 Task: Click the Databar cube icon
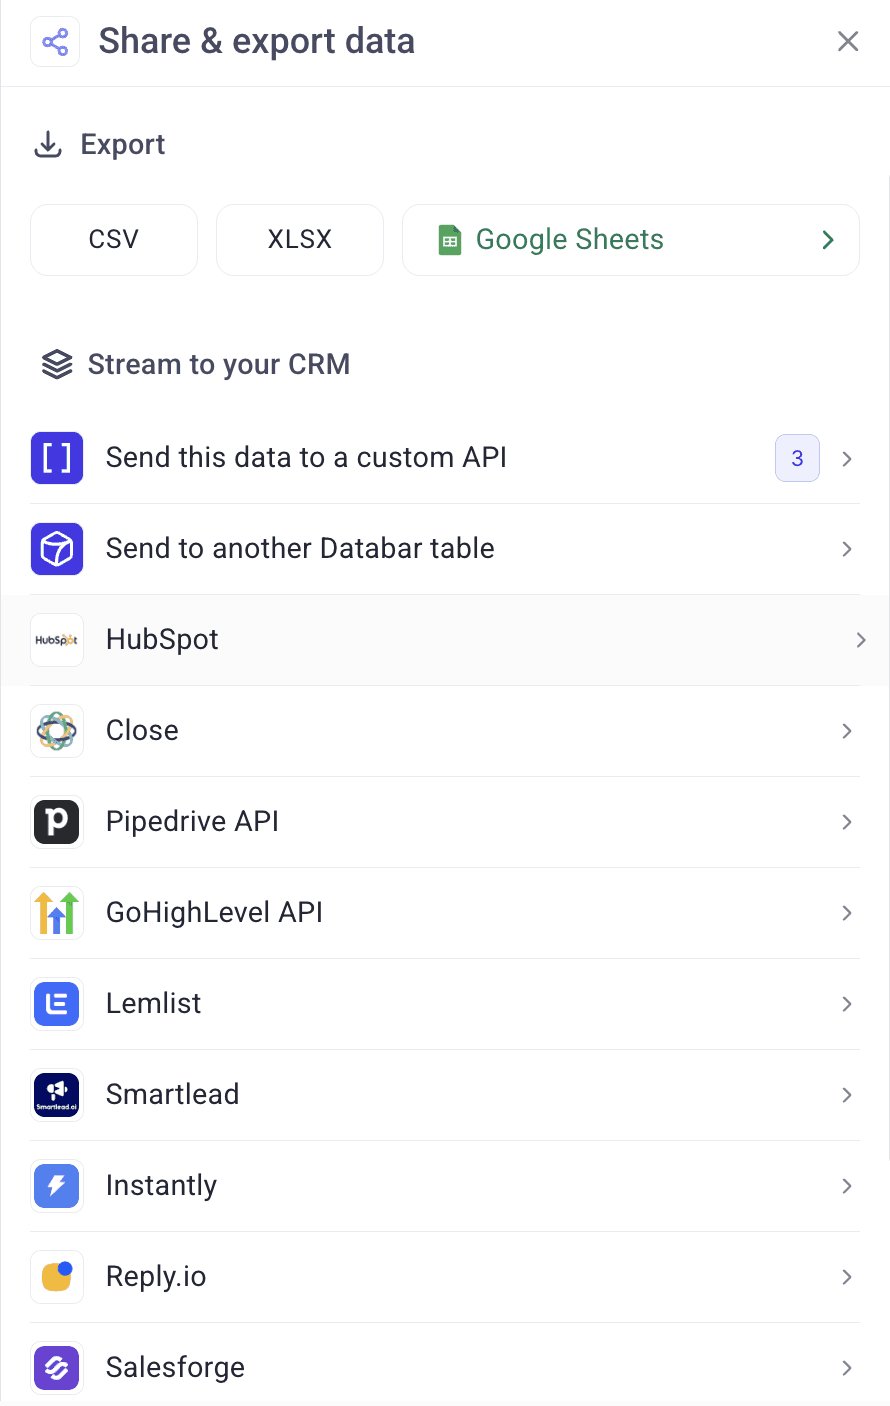[57, 548]
